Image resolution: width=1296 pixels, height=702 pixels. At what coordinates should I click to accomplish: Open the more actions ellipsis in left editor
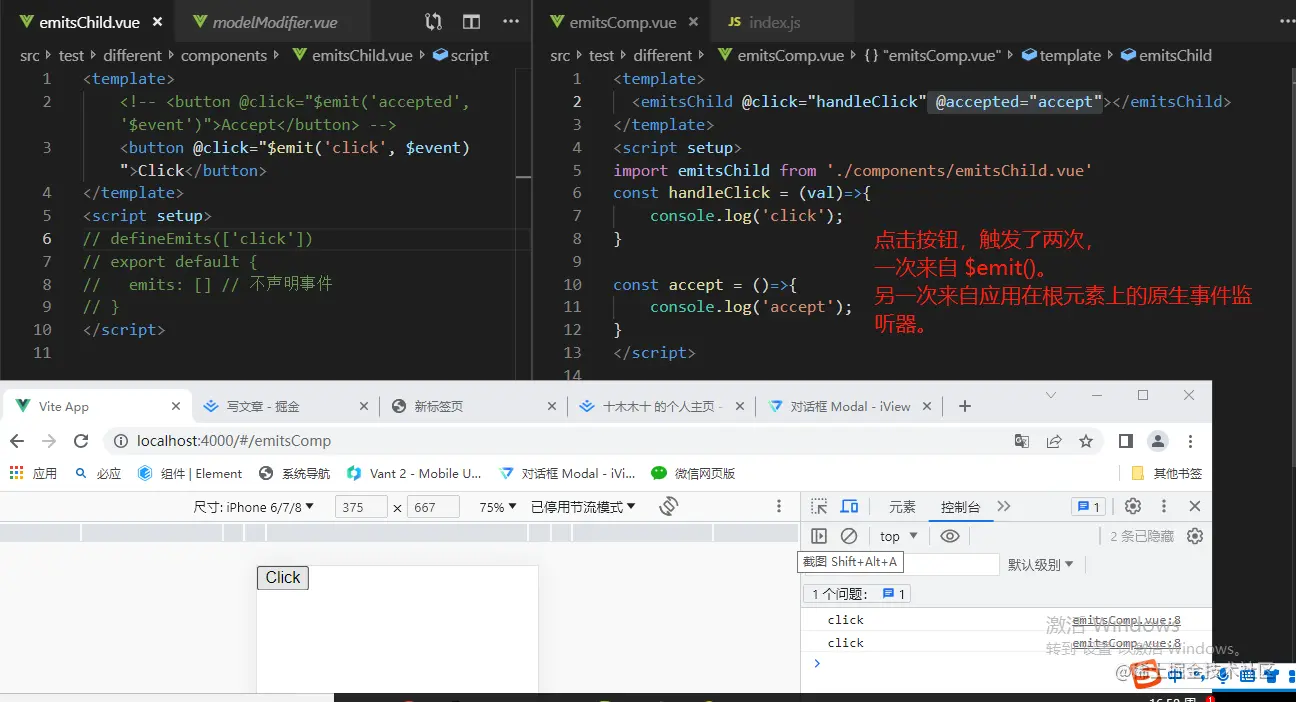tap(511, 22)
